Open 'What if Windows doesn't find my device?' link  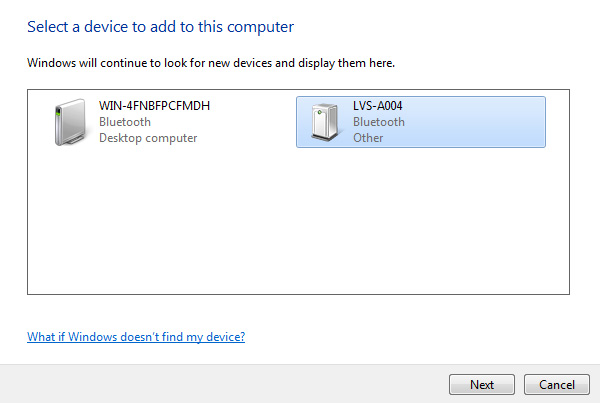coord(136,337)
